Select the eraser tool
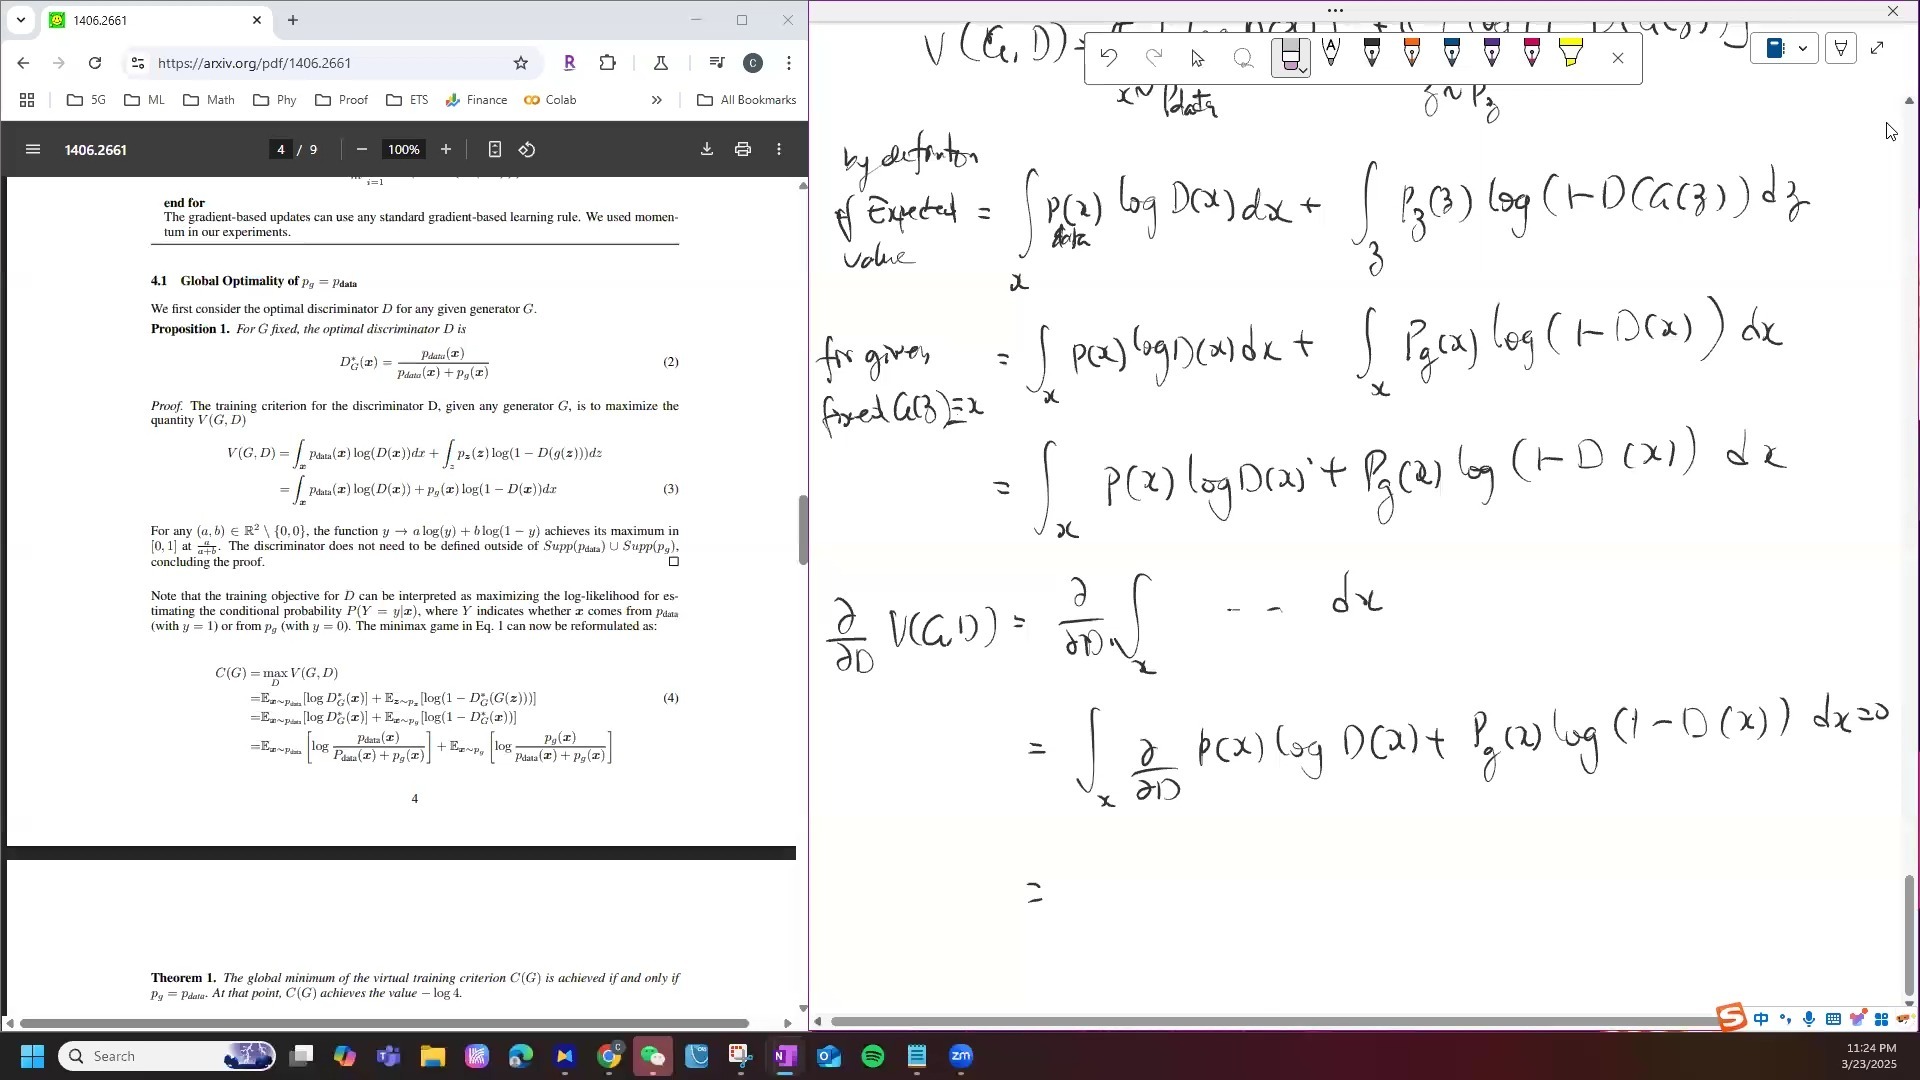Screen dimensions: 1920x1080 1289,55
